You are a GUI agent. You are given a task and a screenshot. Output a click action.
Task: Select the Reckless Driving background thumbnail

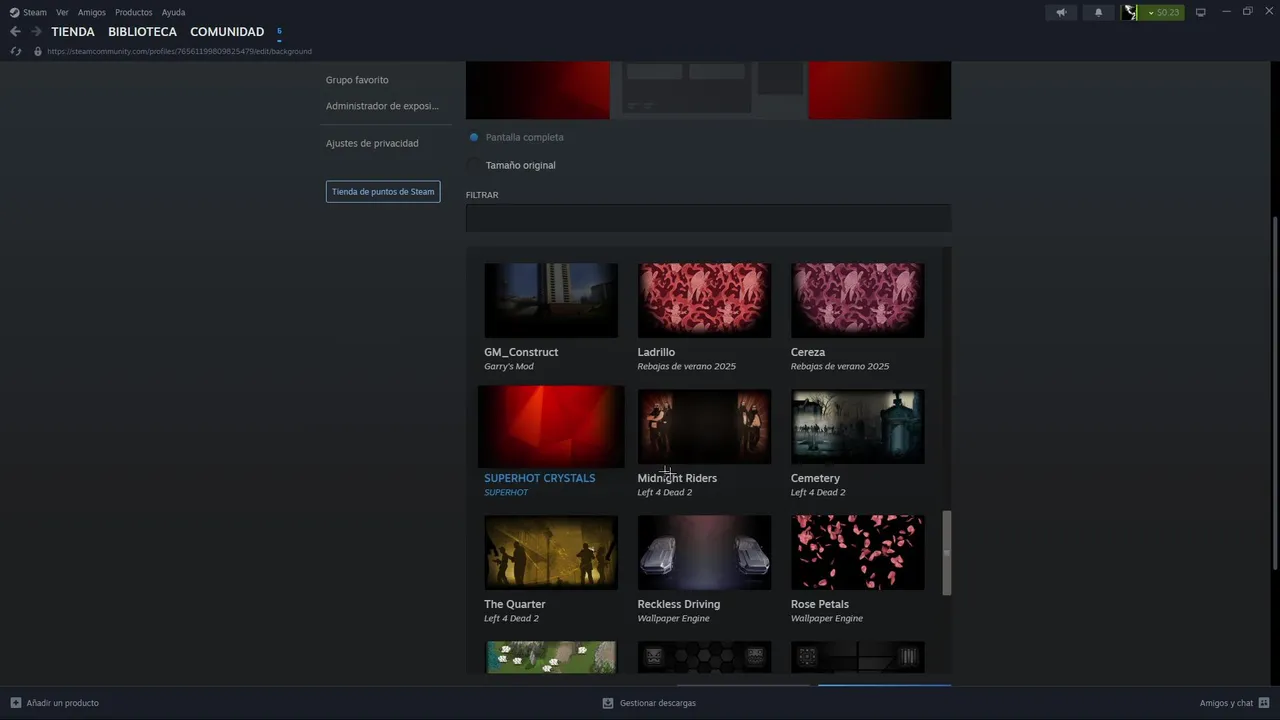tap(704, 552)
